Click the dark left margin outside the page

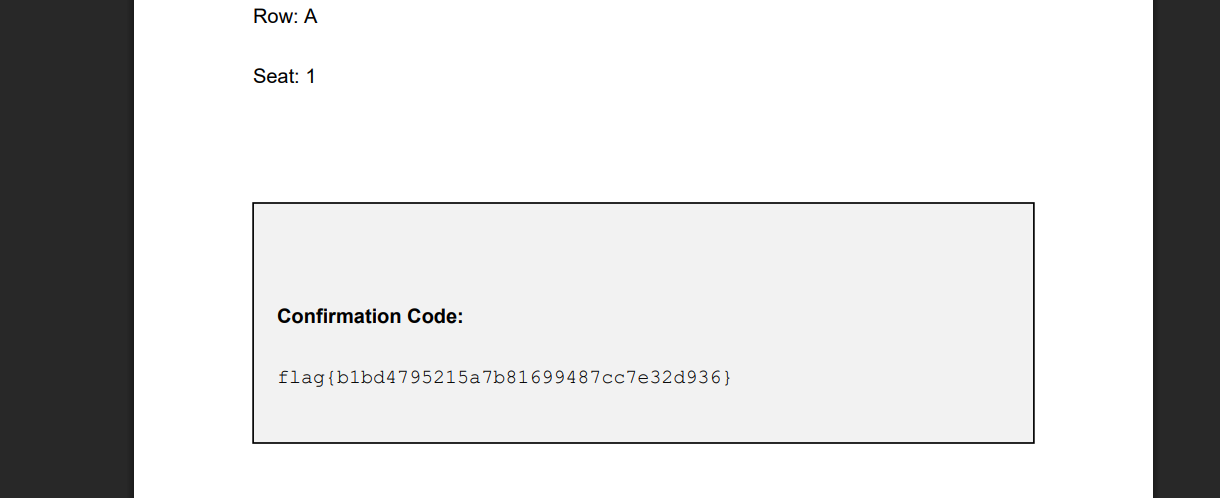[x=66, y=249]
